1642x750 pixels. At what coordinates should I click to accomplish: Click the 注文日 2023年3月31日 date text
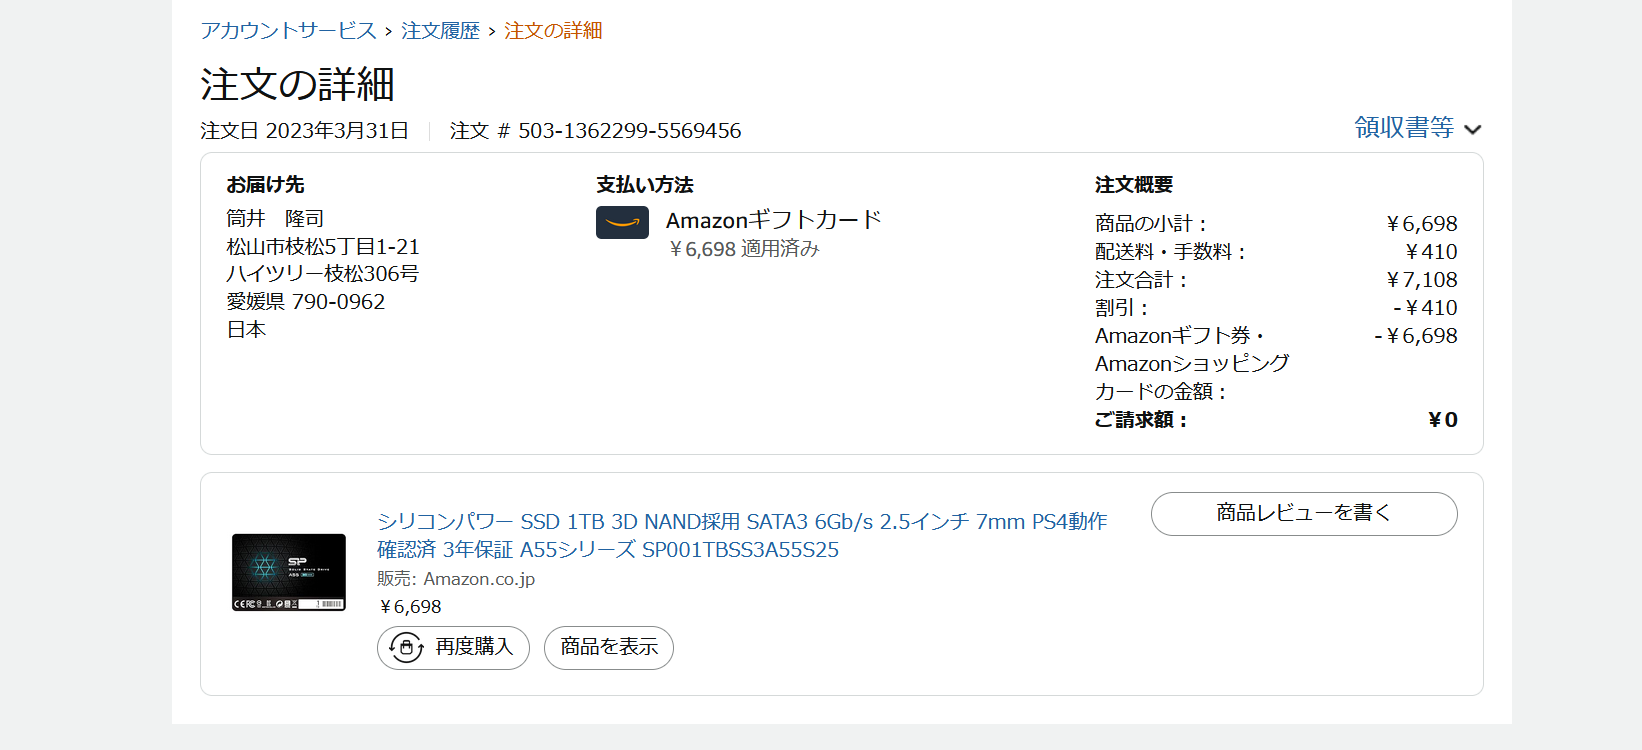point(304,131)
